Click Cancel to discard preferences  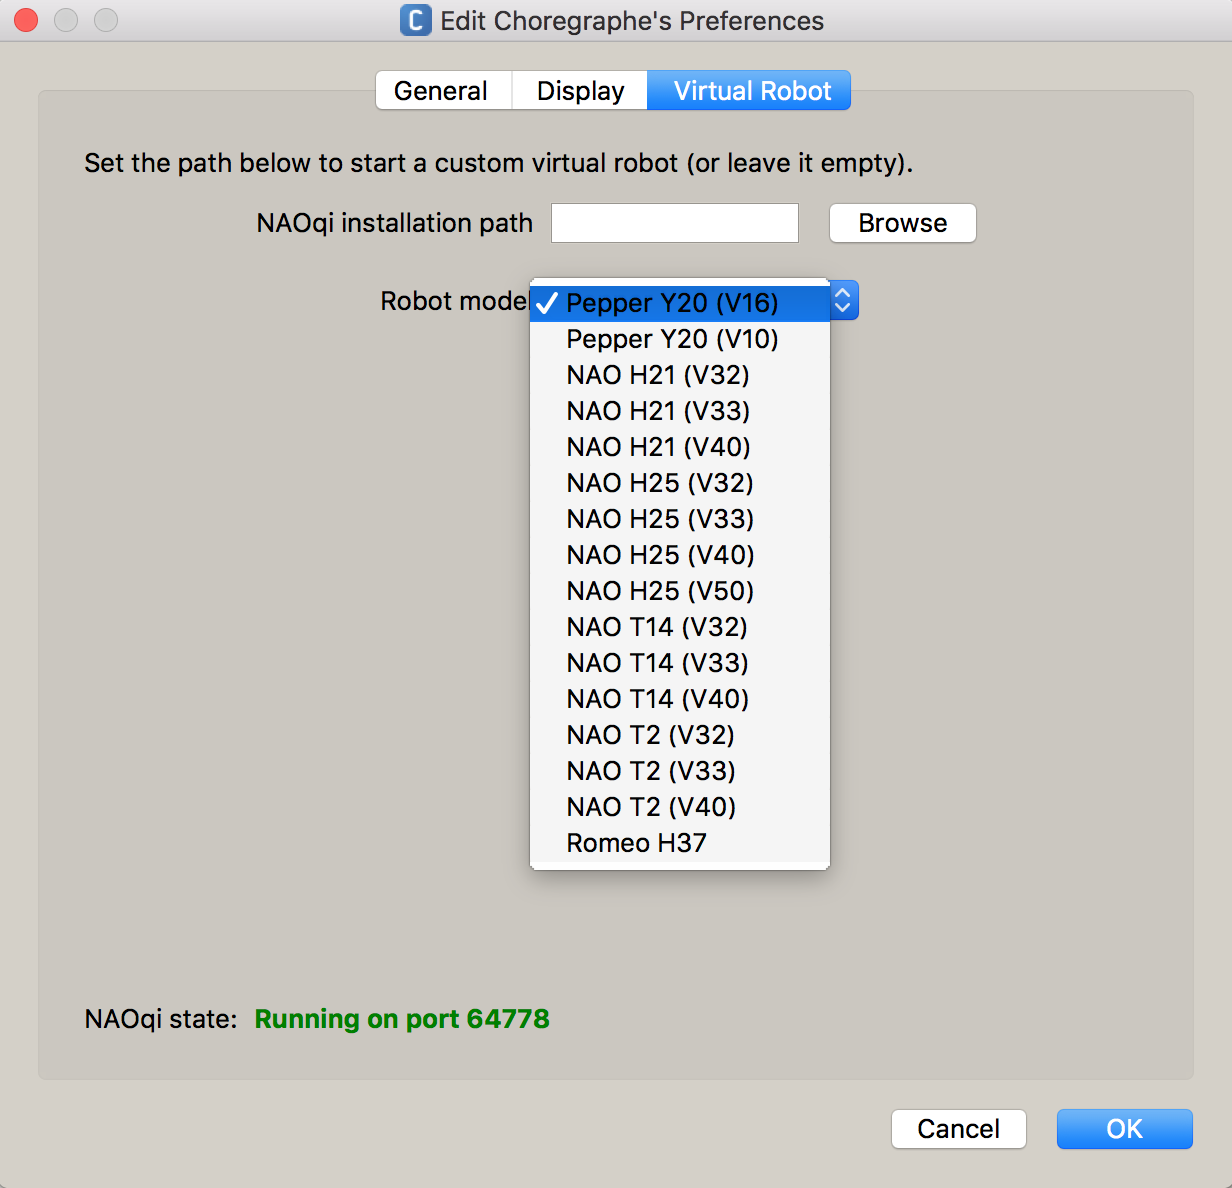[x=958, y=1129]
